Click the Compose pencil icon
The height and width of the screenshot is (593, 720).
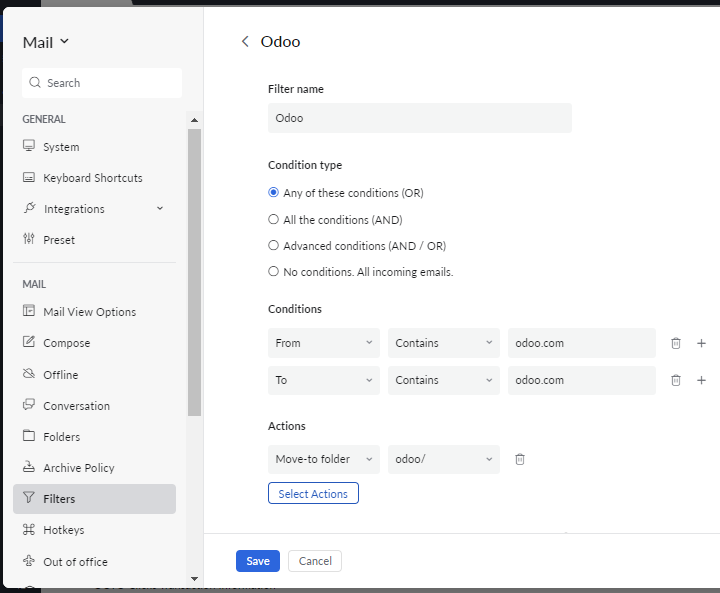(x=29, y=342)
